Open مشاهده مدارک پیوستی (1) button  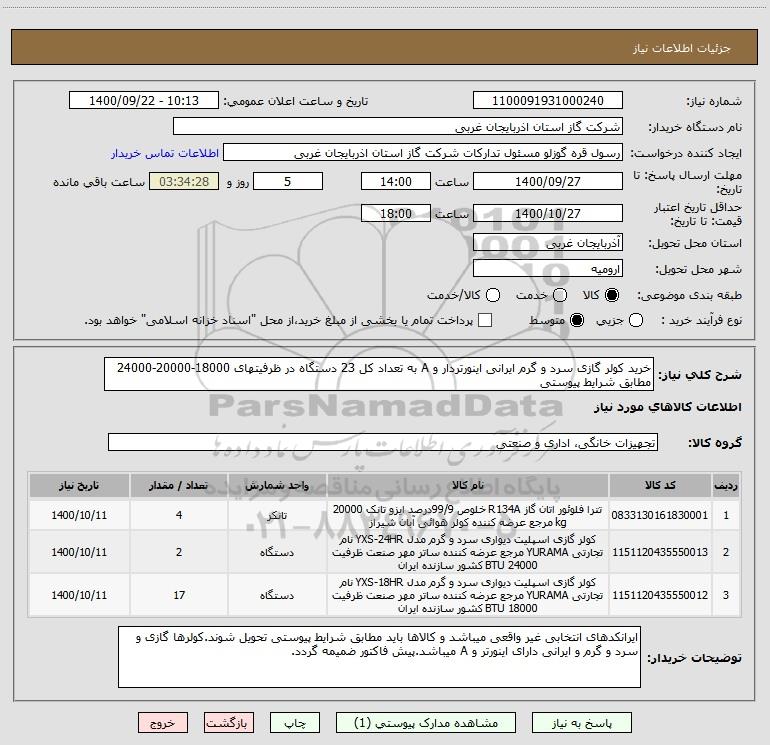[x=426, y=723]
